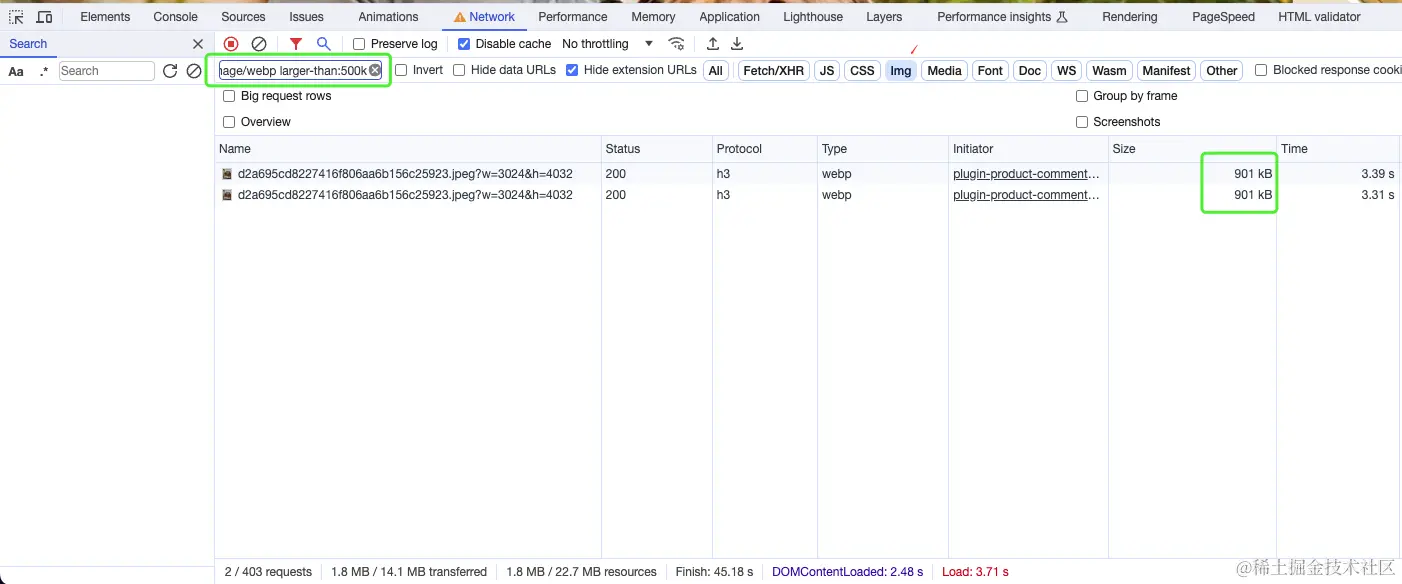Clear the filter text with X icon

[x=375, y=70]
